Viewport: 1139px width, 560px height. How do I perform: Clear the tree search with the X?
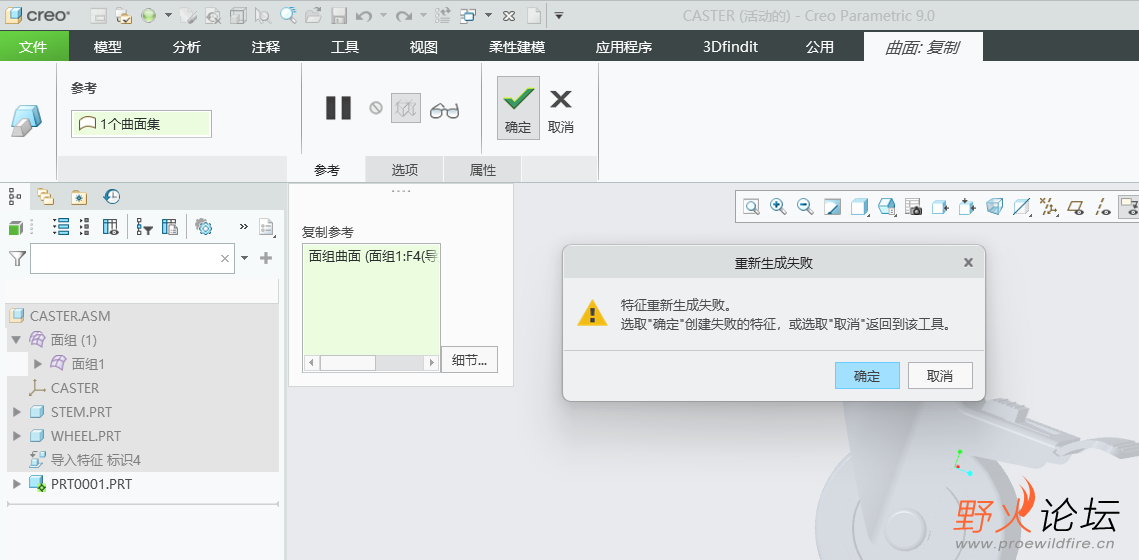coord(224,258)
